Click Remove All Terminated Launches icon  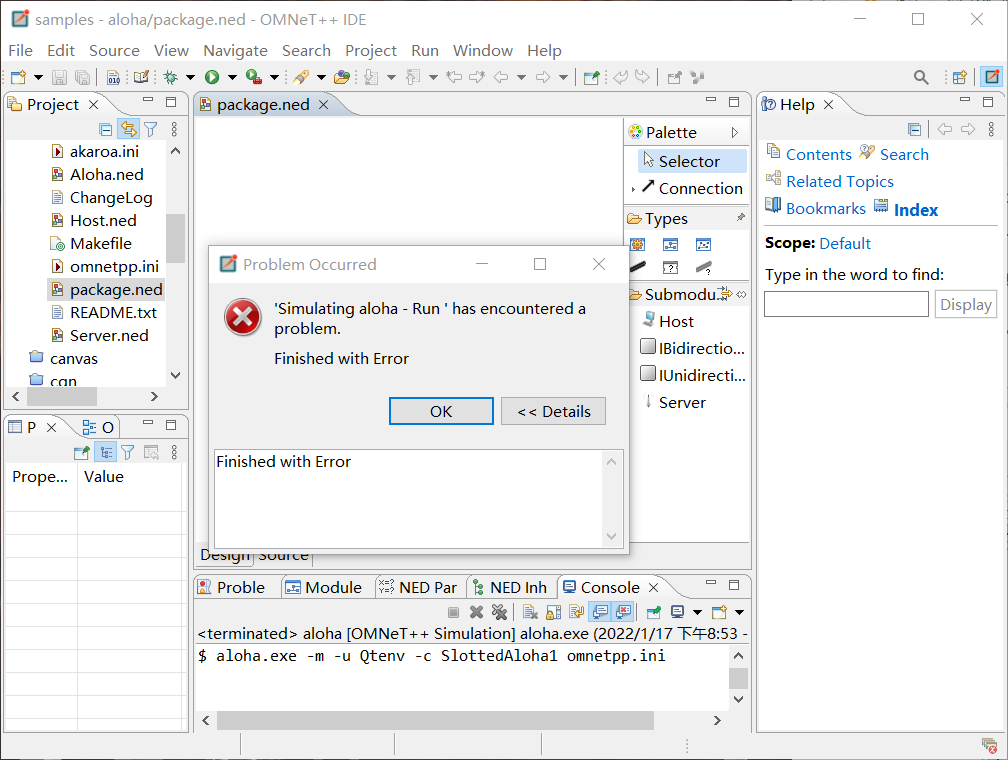(x=499, y=612)
